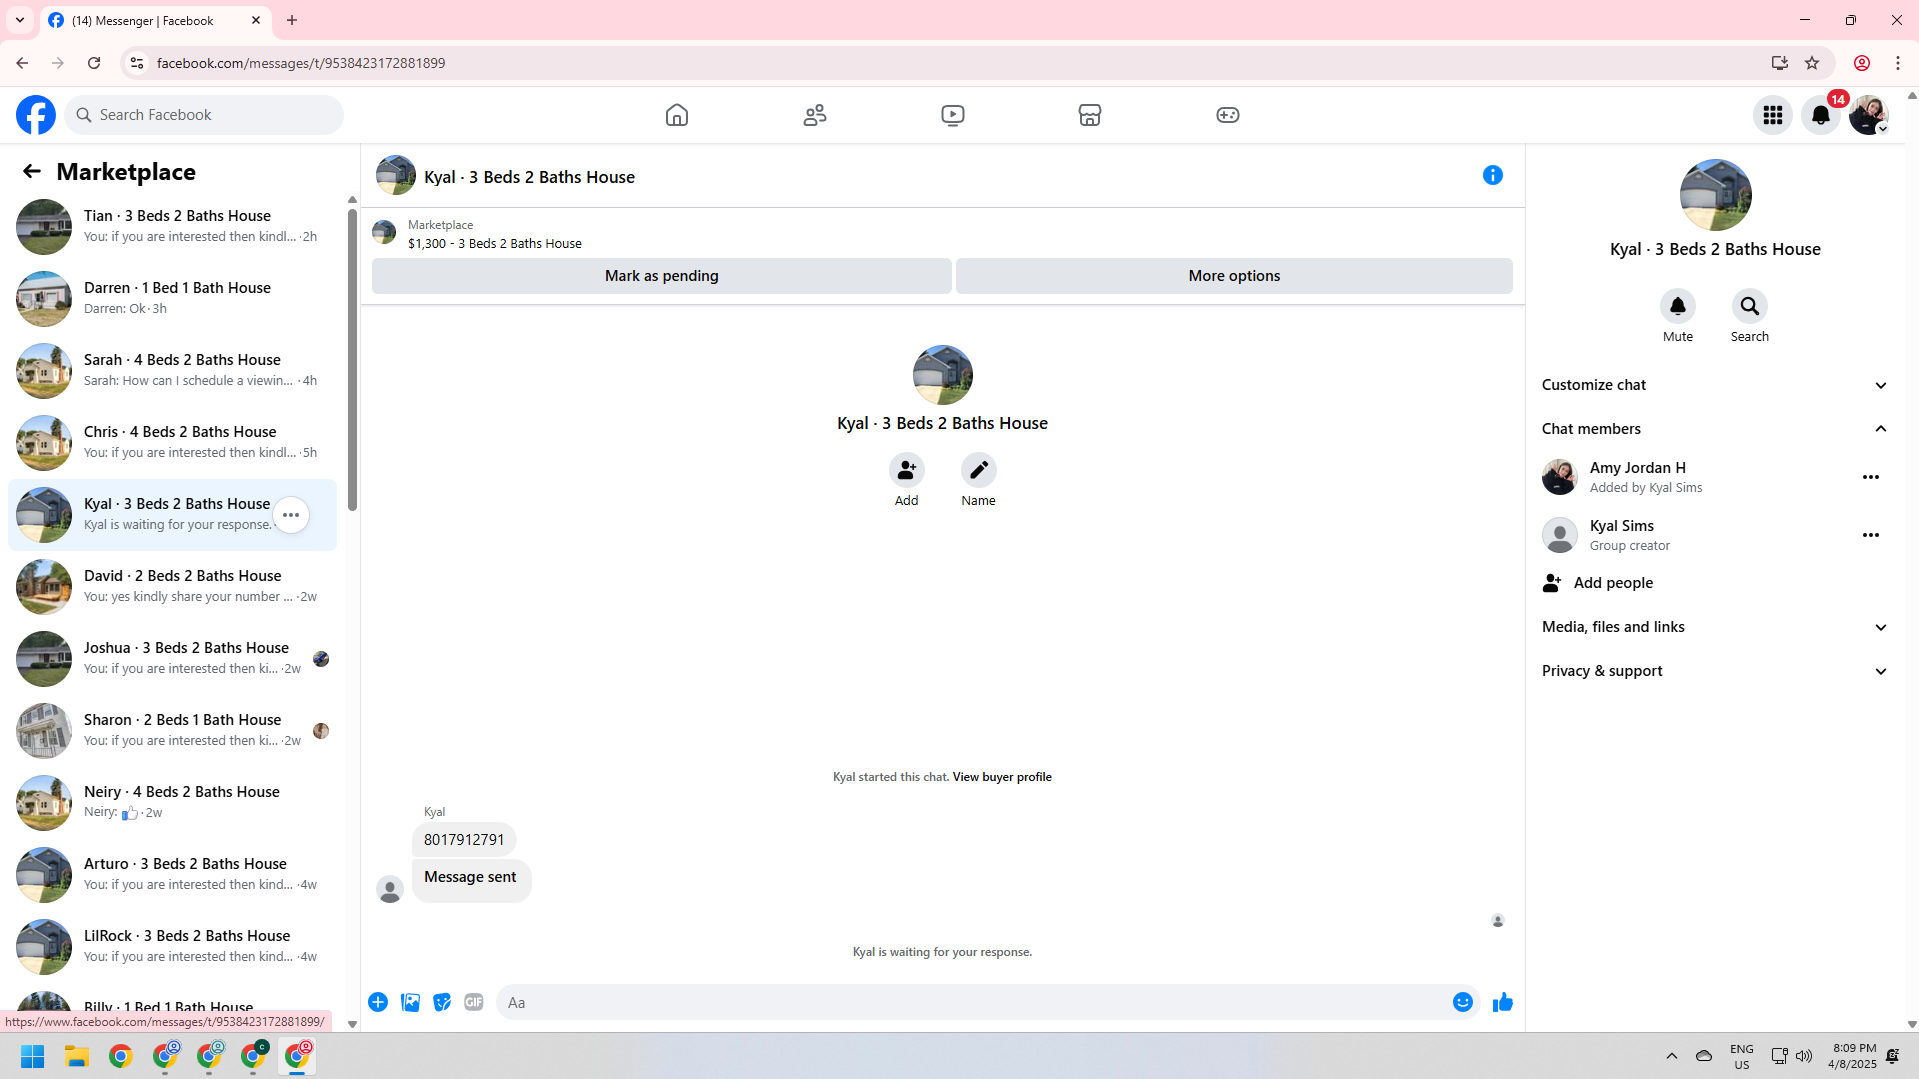Image resolution: width=1919 pixels, height=1079 pixels.
Task: Open the notifications bell with 14 badge
Action: [x=1821, y=115]
